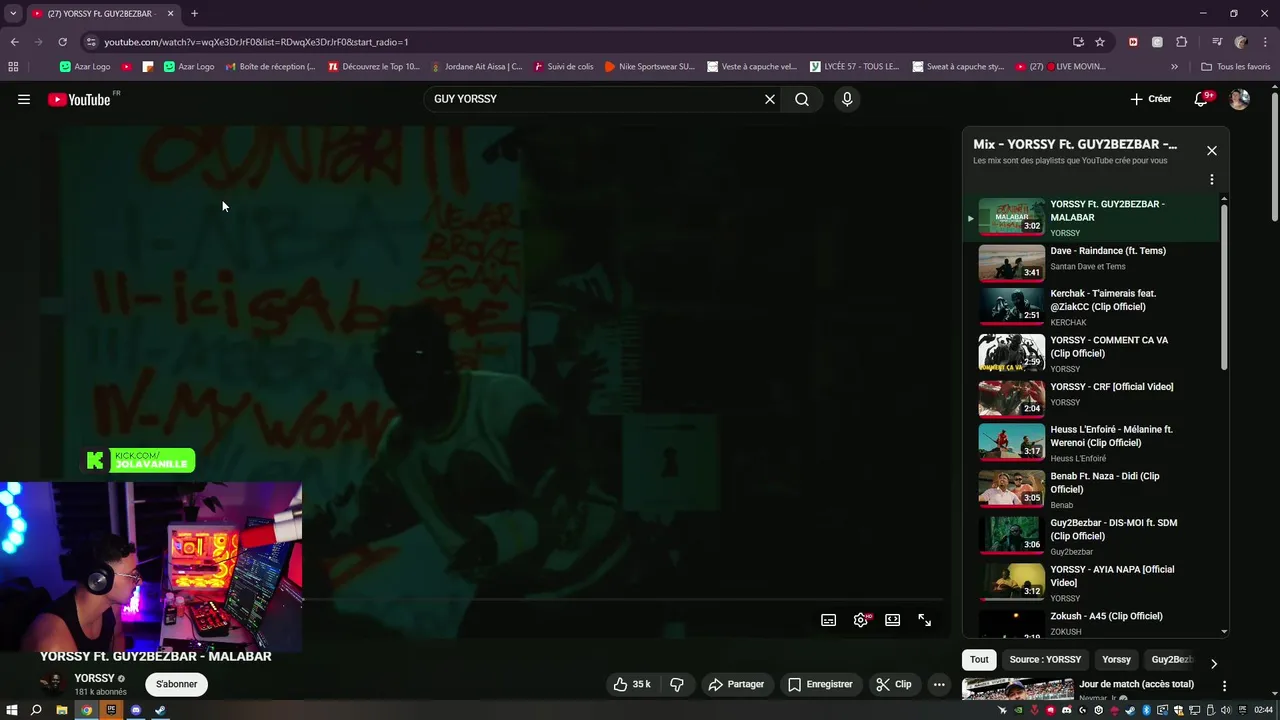Save the video with the Enregistrer button
The height and width of the screenshot is (720, 1280).
click(820, 684)
